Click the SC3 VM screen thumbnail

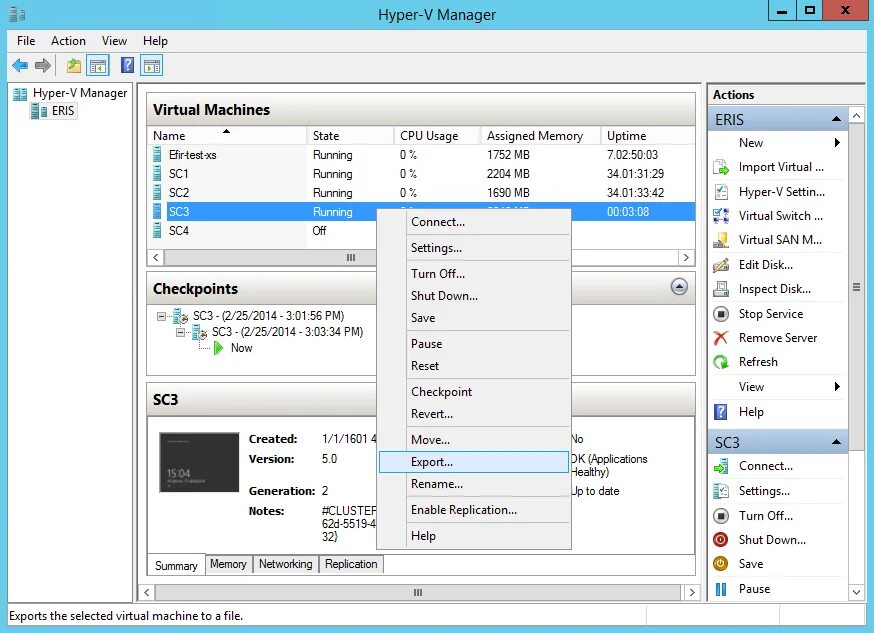(199, 462)
